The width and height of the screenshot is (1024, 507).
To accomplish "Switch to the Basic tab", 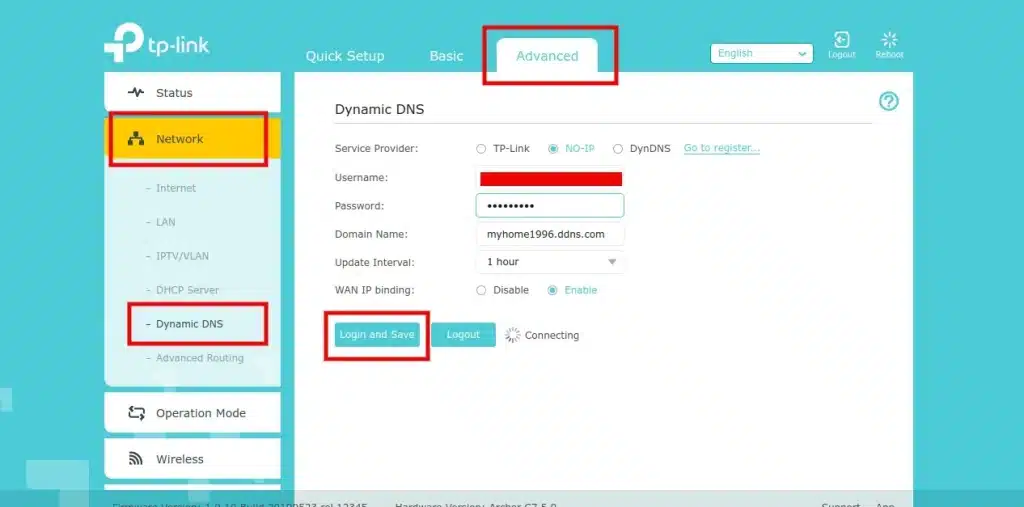I will click(446, 56).
